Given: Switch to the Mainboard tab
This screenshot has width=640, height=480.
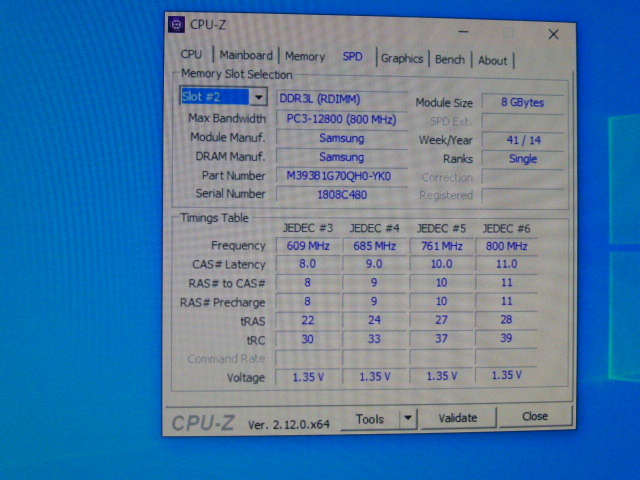Looking at the screenshot, I should (246, 55).
